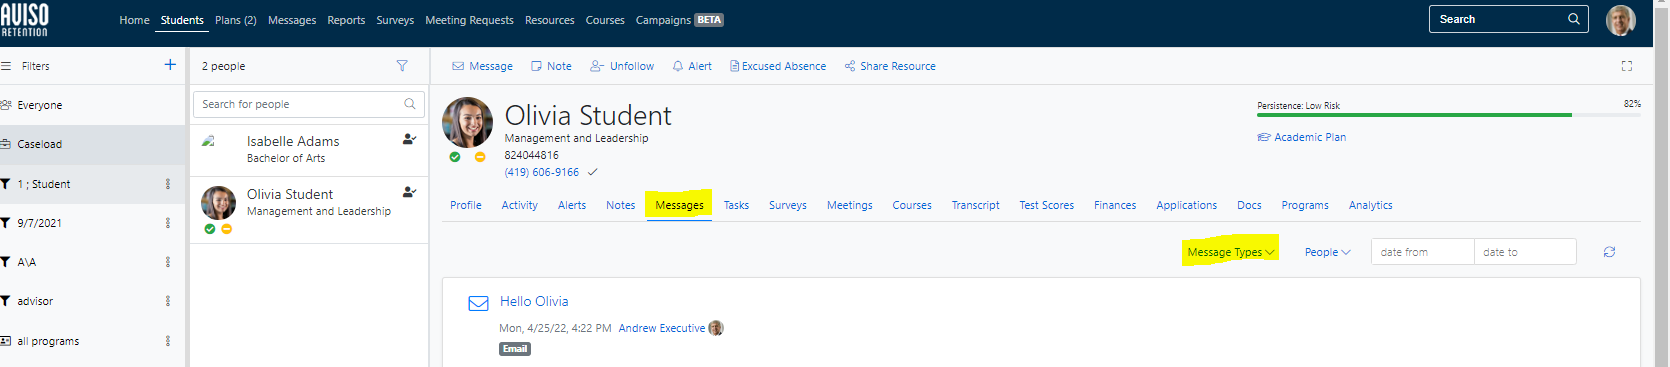Click Share Resource action

coord(890,66)
